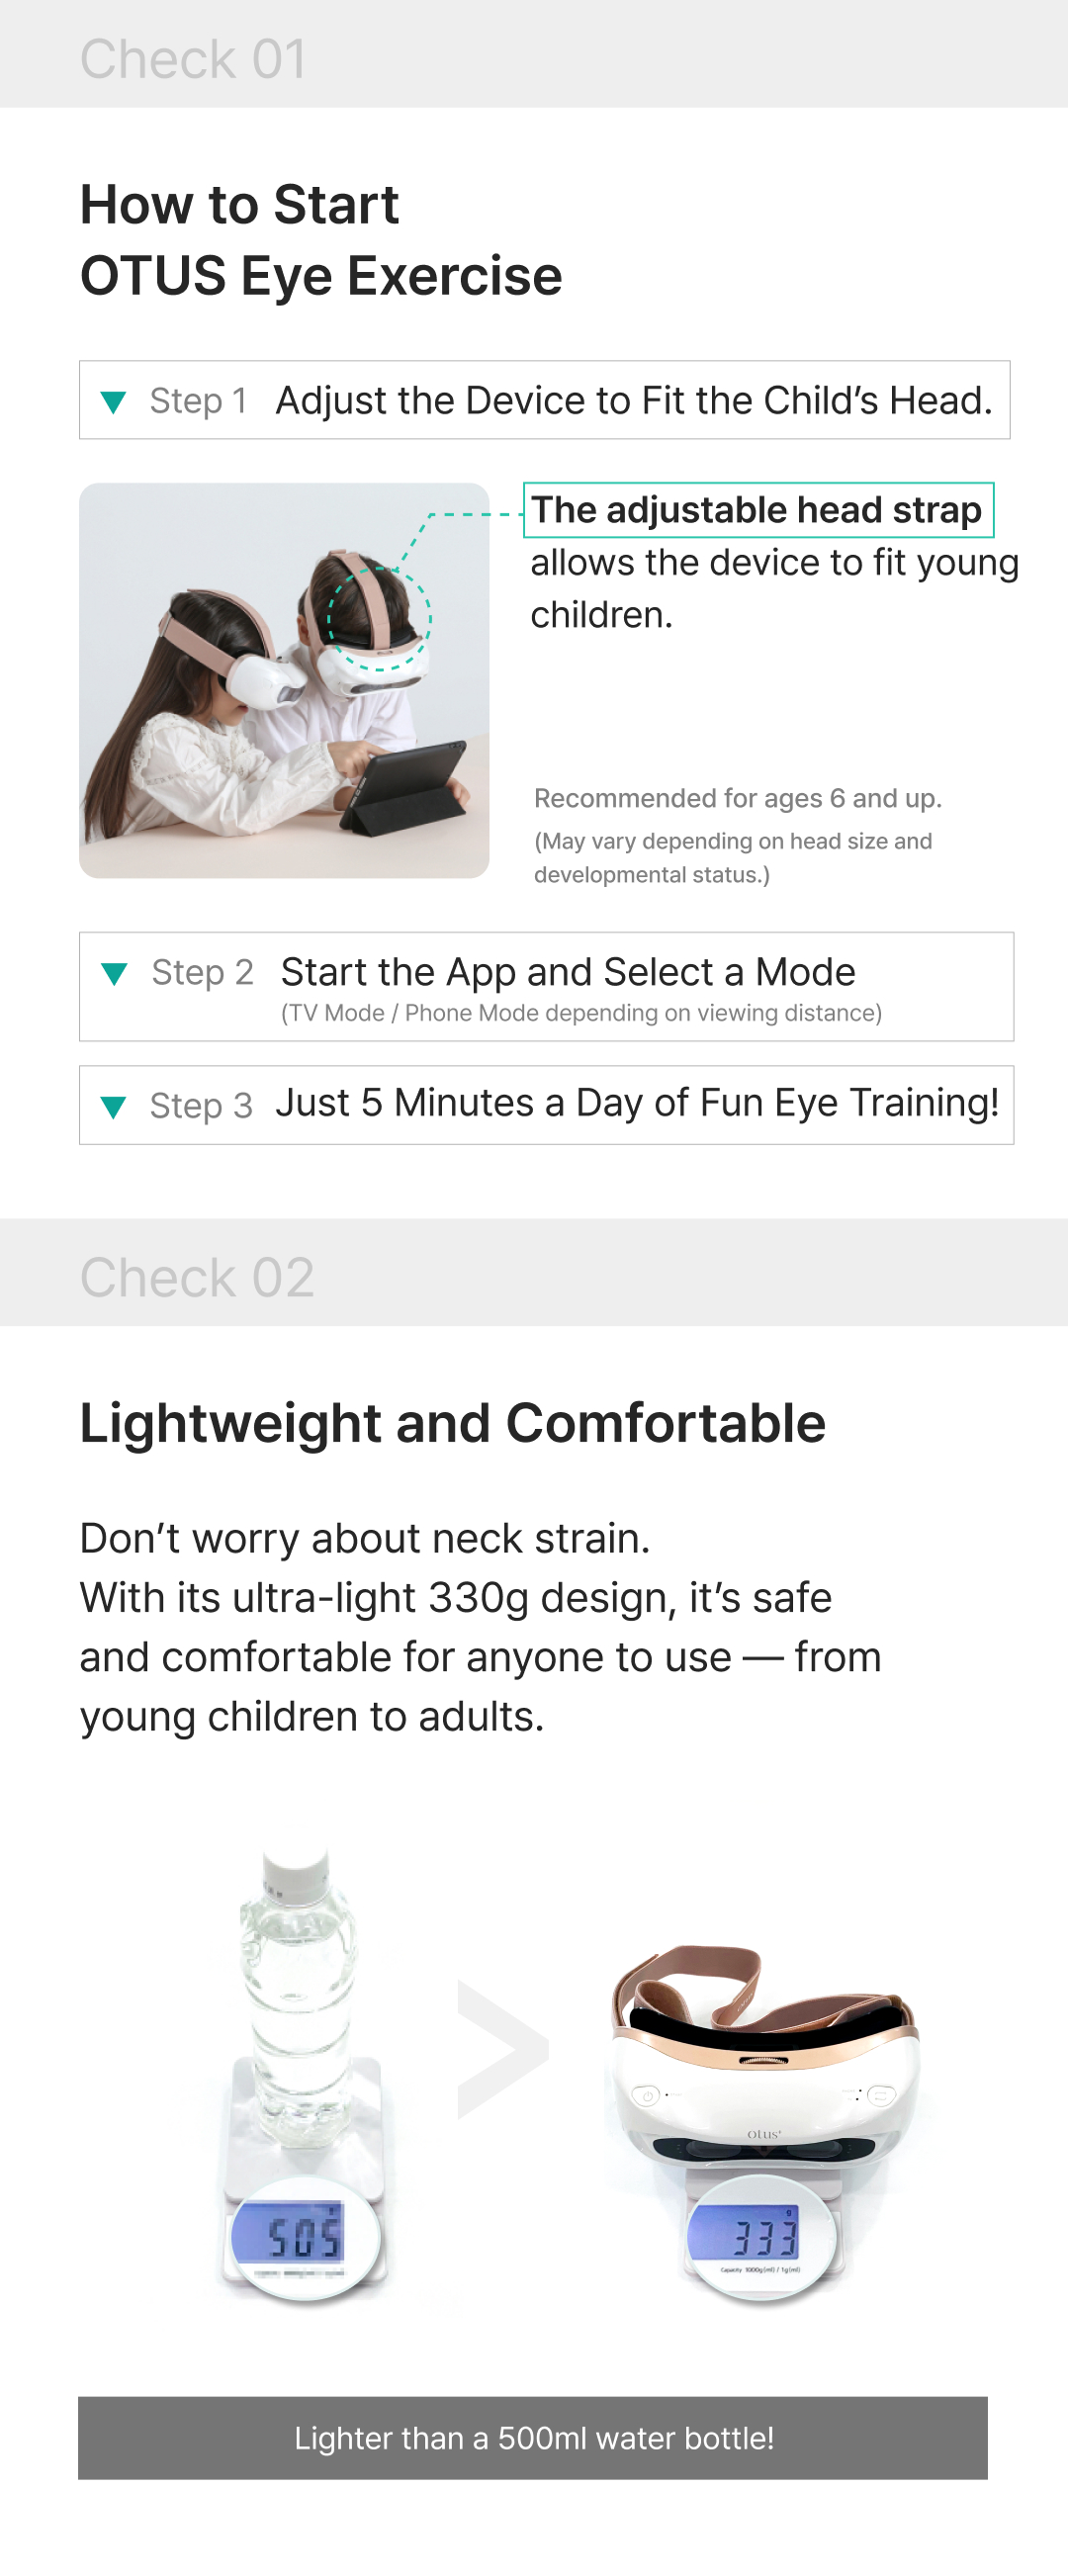Screen dimensions: 1068x2576
Task: Expand Step 2 triangle arrow
Action: pos(114,974)
